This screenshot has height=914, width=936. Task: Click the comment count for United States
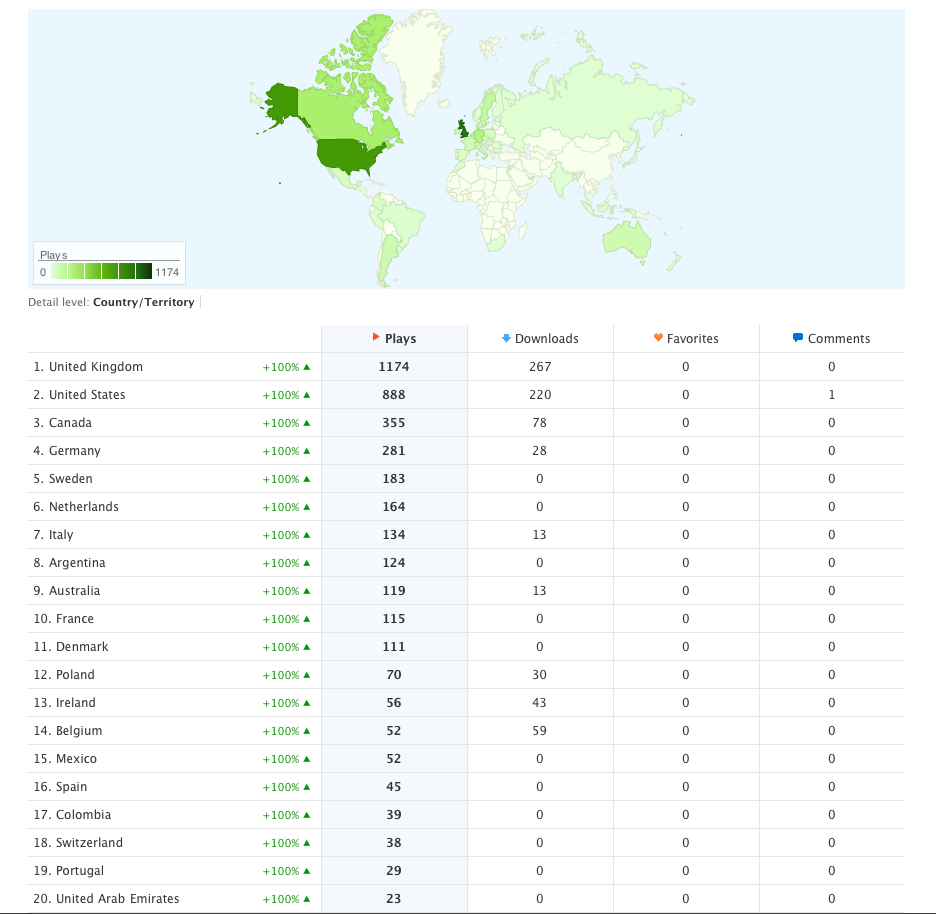coord(831,395)
